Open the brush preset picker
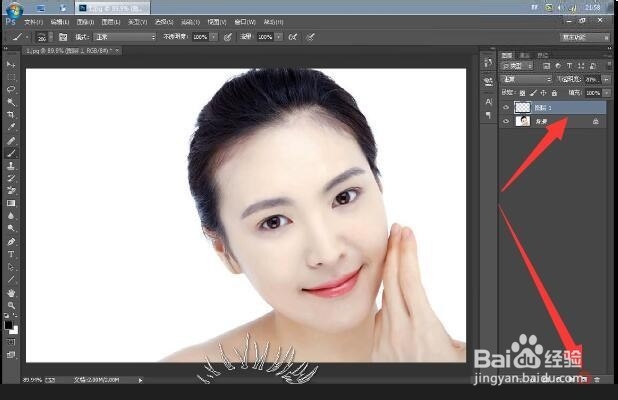The width and height of the screenshot is (618, 400). (x=44, y=37)
